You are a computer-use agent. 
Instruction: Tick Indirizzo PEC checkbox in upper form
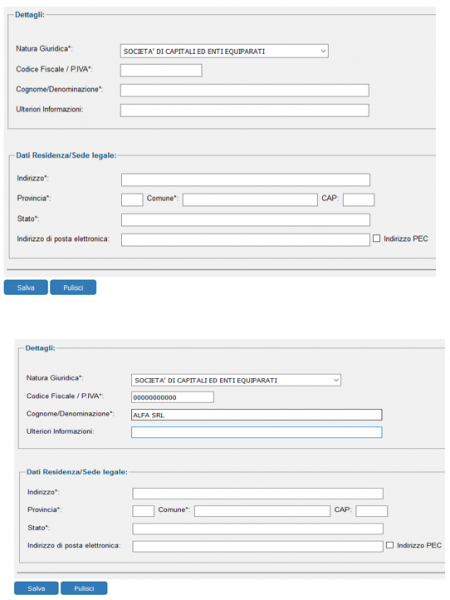pos(377,238)
